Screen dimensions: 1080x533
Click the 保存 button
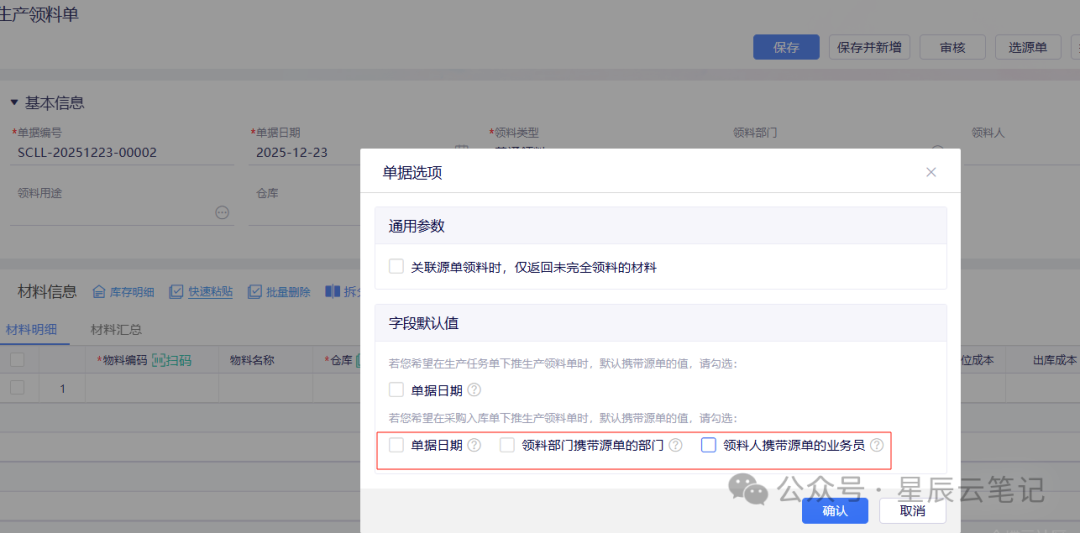(786, 48)
